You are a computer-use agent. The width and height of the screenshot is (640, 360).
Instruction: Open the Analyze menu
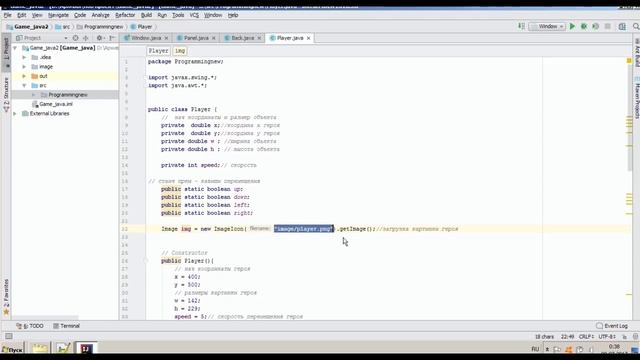(100, 15)
